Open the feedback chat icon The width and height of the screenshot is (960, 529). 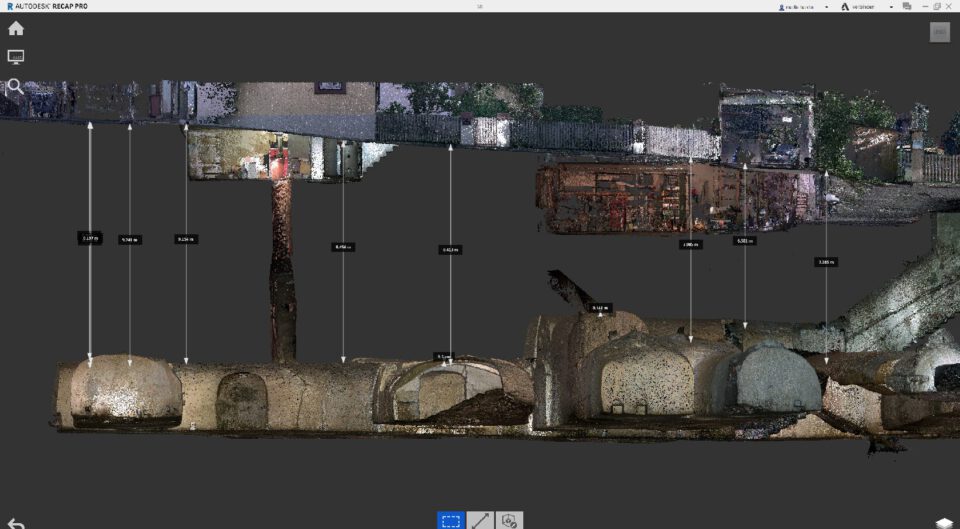point(907,6)
